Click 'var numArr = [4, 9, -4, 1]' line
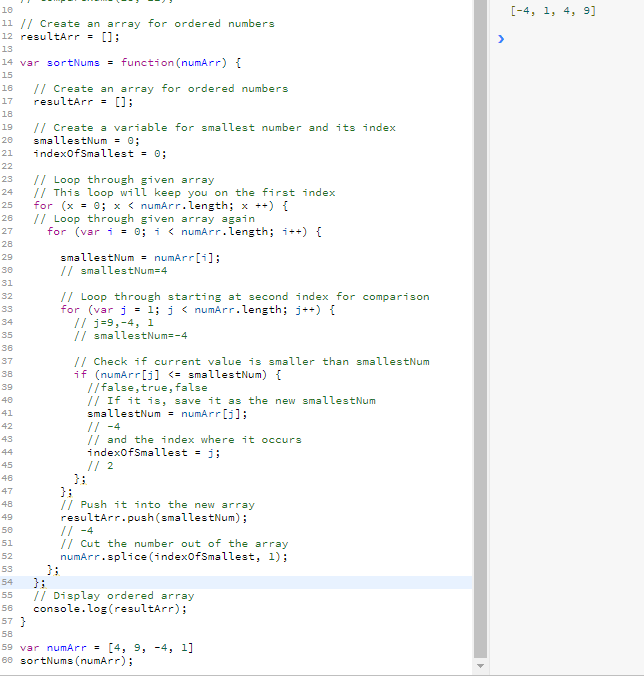 click(x=106, y=648)
